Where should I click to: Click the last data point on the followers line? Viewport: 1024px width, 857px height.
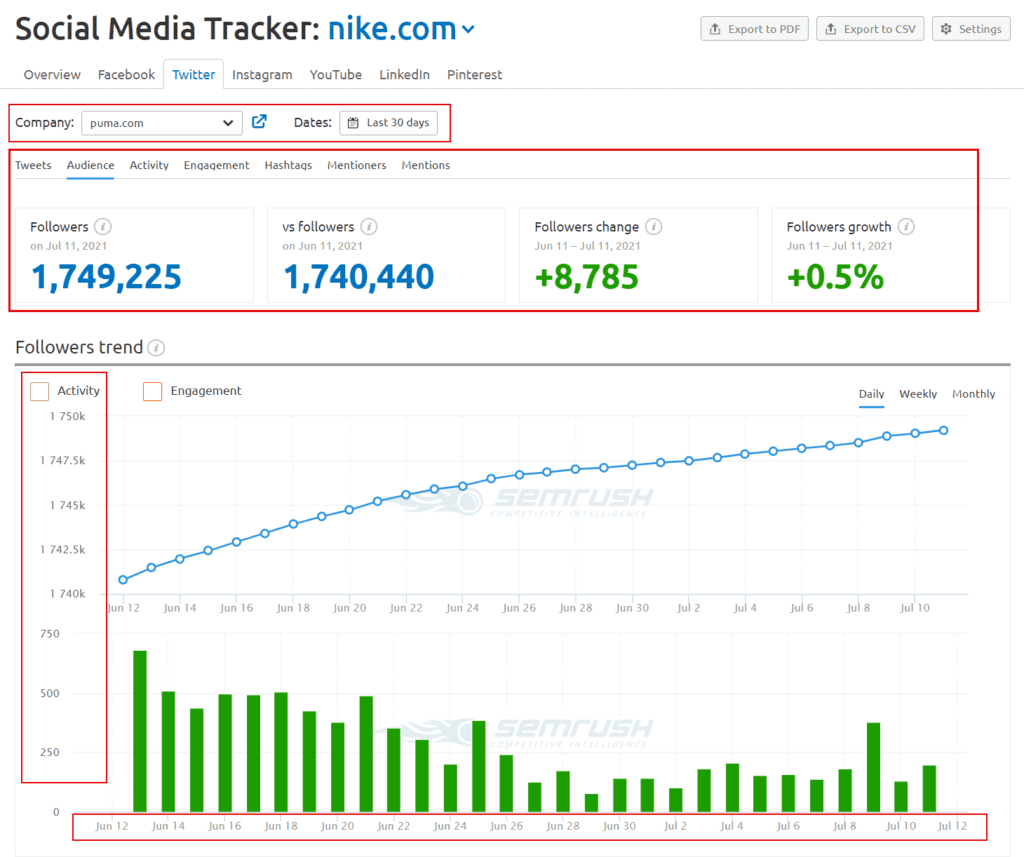pyautogui.click(x=944, y=430)
